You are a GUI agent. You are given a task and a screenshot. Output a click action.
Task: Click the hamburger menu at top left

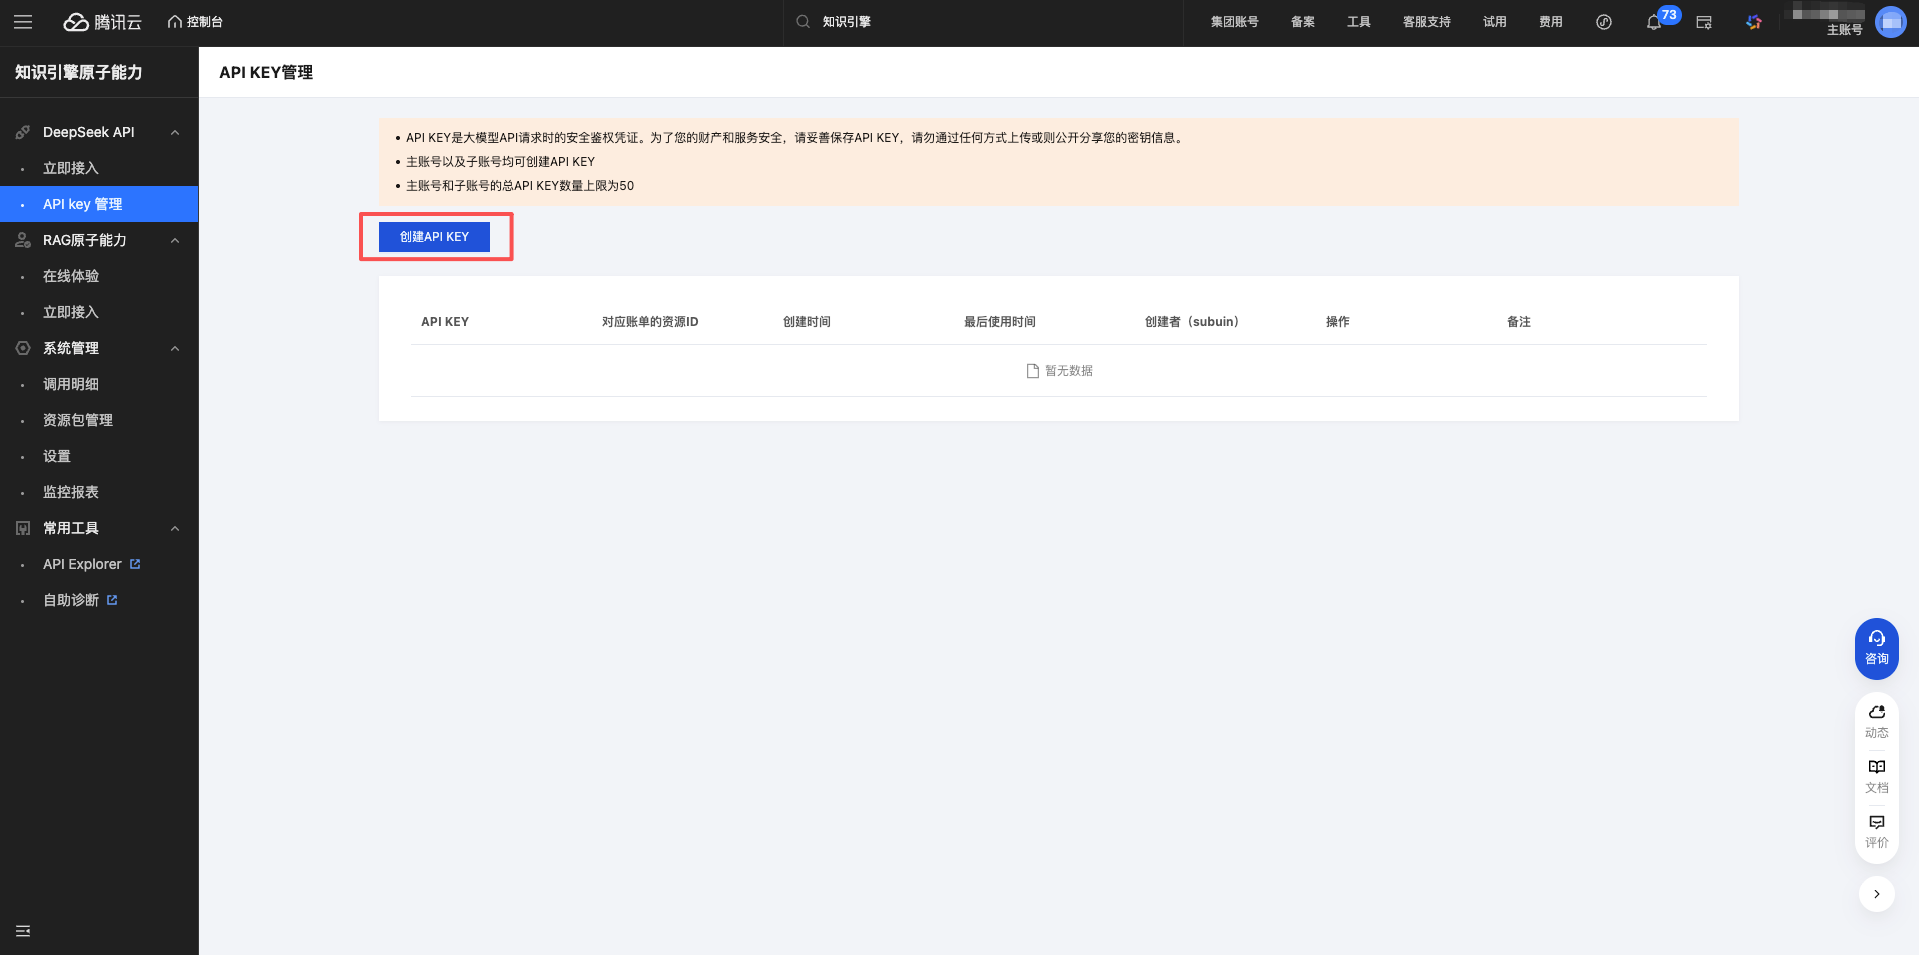click(23, 21)
